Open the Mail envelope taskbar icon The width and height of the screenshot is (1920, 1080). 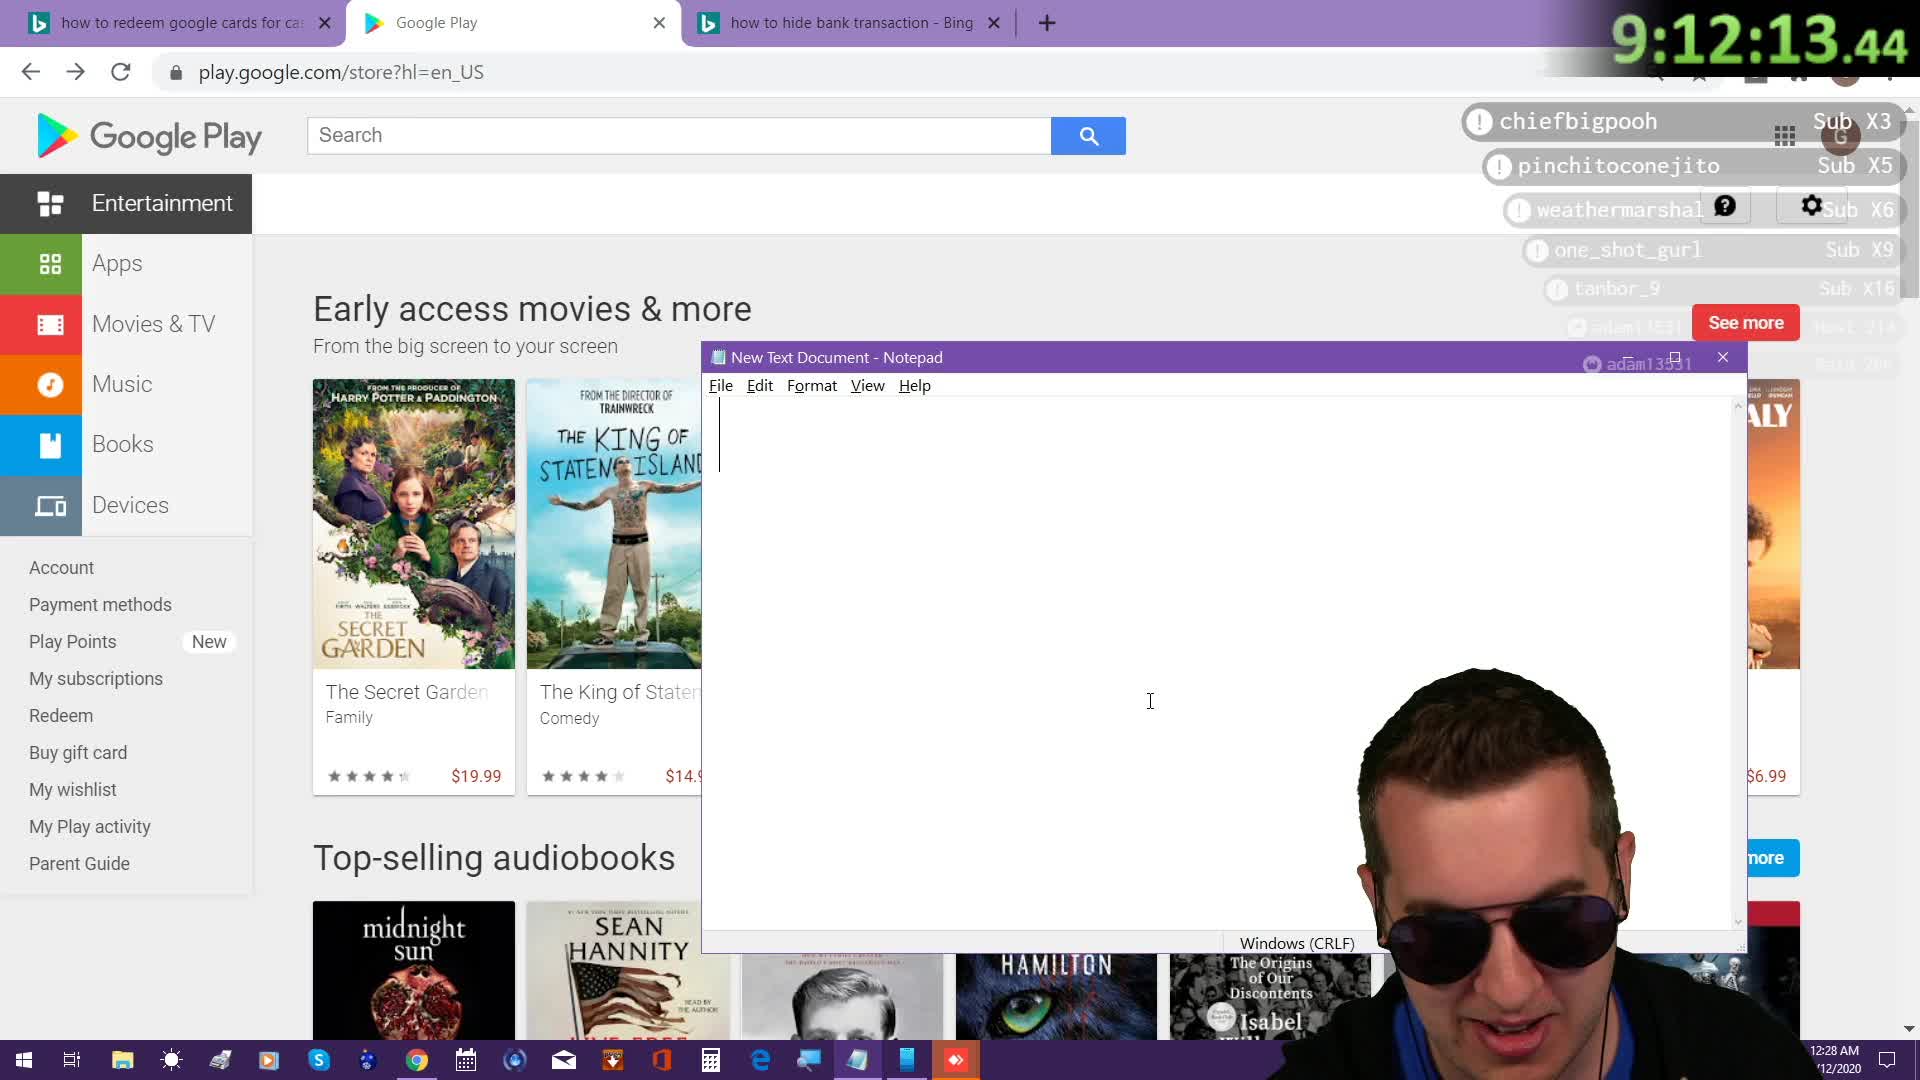point(564,1060)
